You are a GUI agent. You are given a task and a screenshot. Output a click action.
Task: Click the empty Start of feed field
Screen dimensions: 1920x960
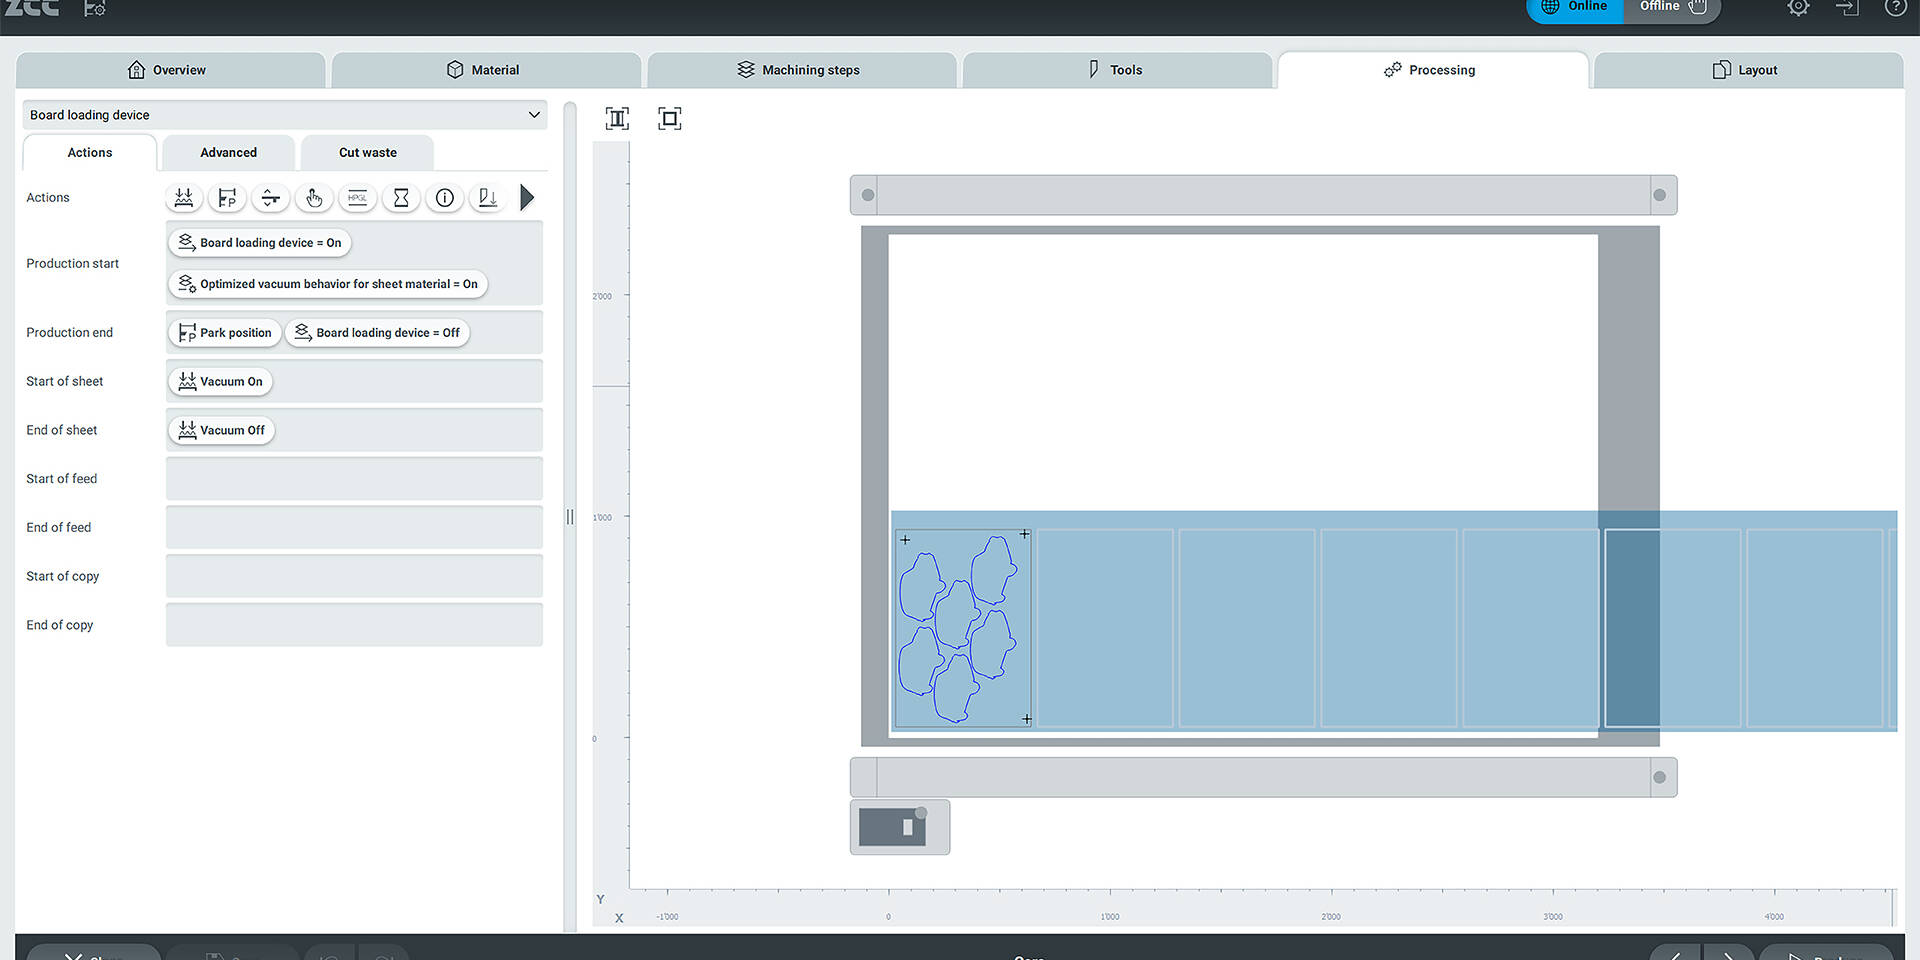click(x=354, y=479)
